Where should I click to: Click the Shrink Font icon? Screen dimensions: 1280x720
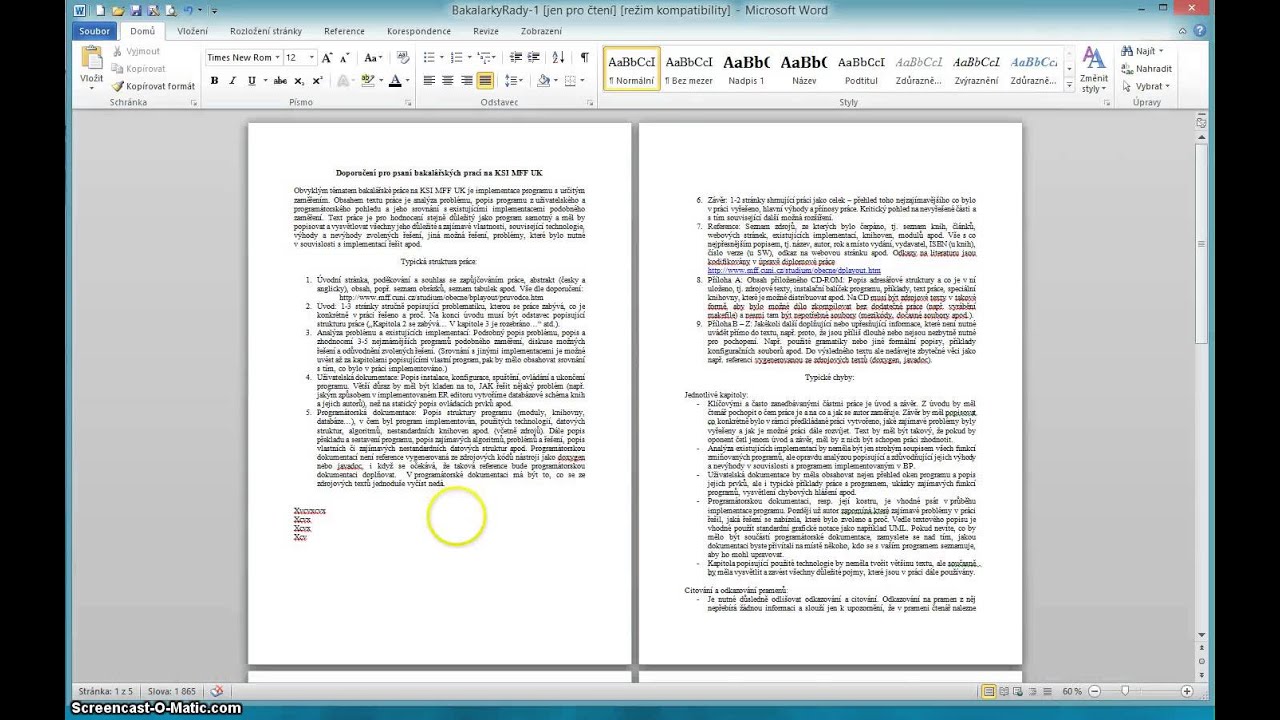click(x=345, y=58)
